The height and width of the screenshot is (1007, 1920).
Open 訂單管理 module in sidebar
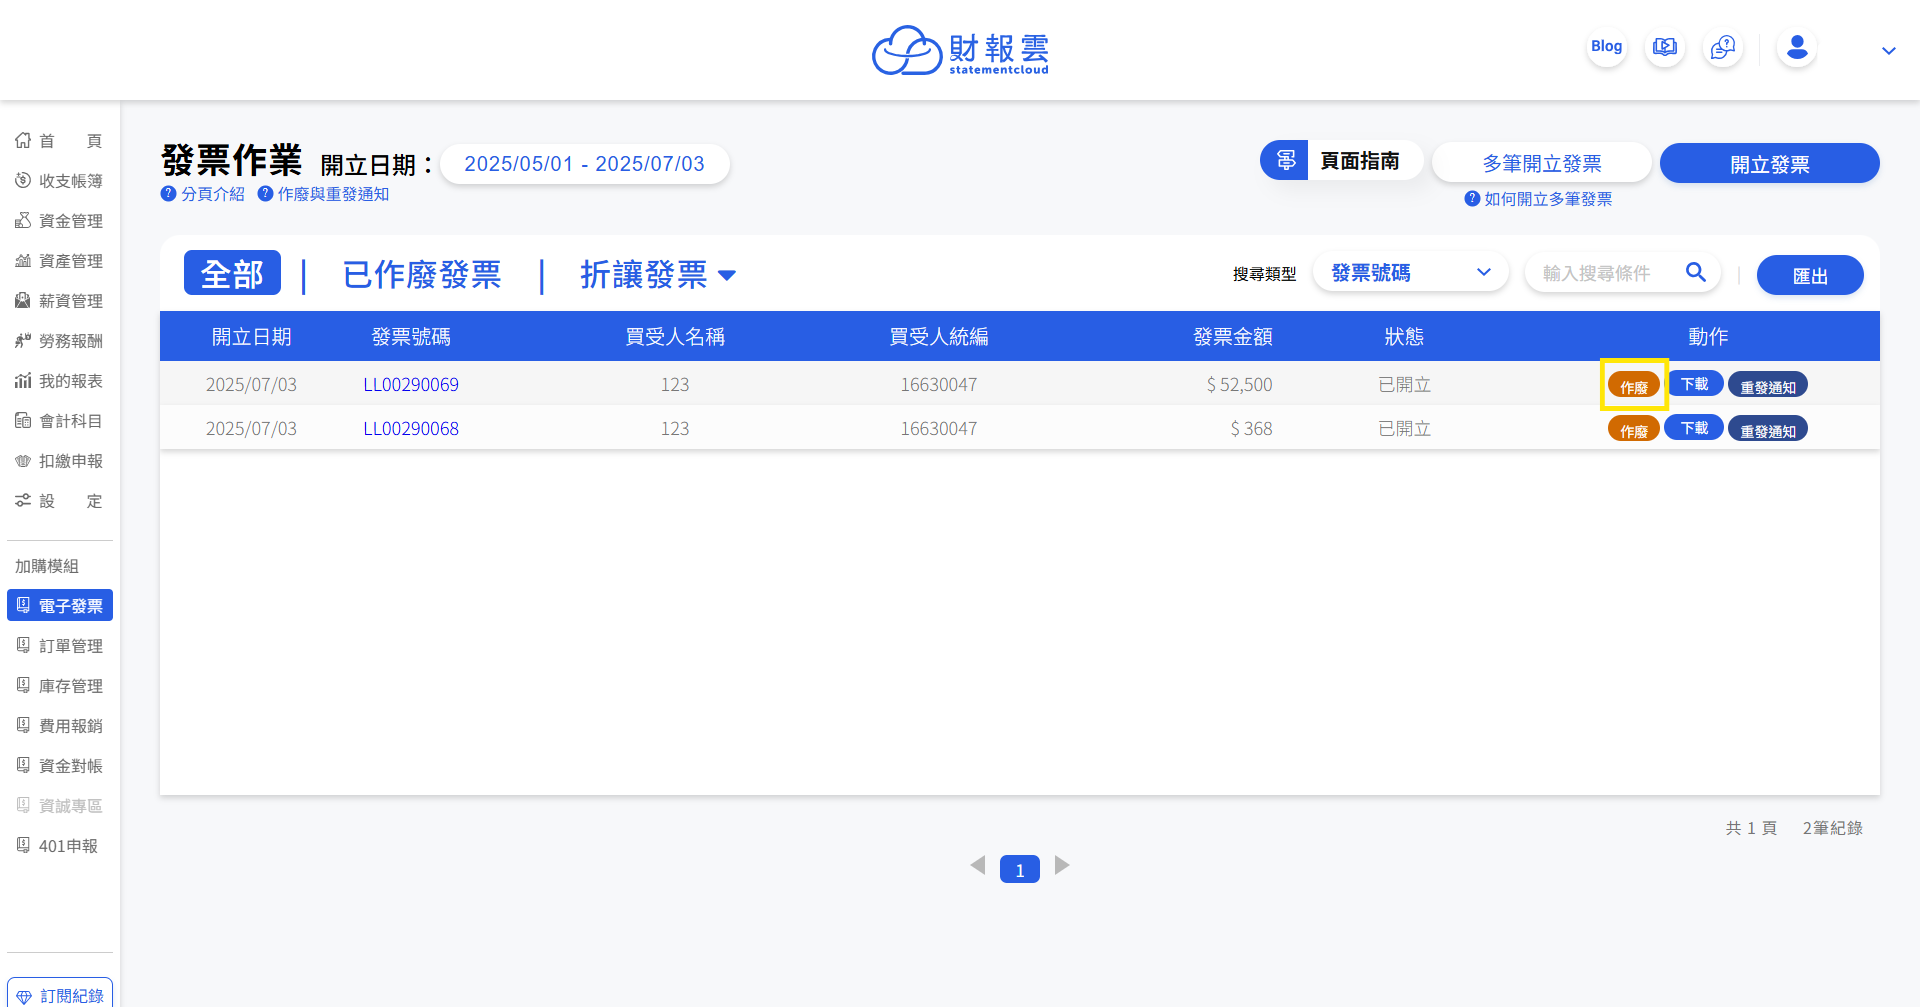click(60, 646)
